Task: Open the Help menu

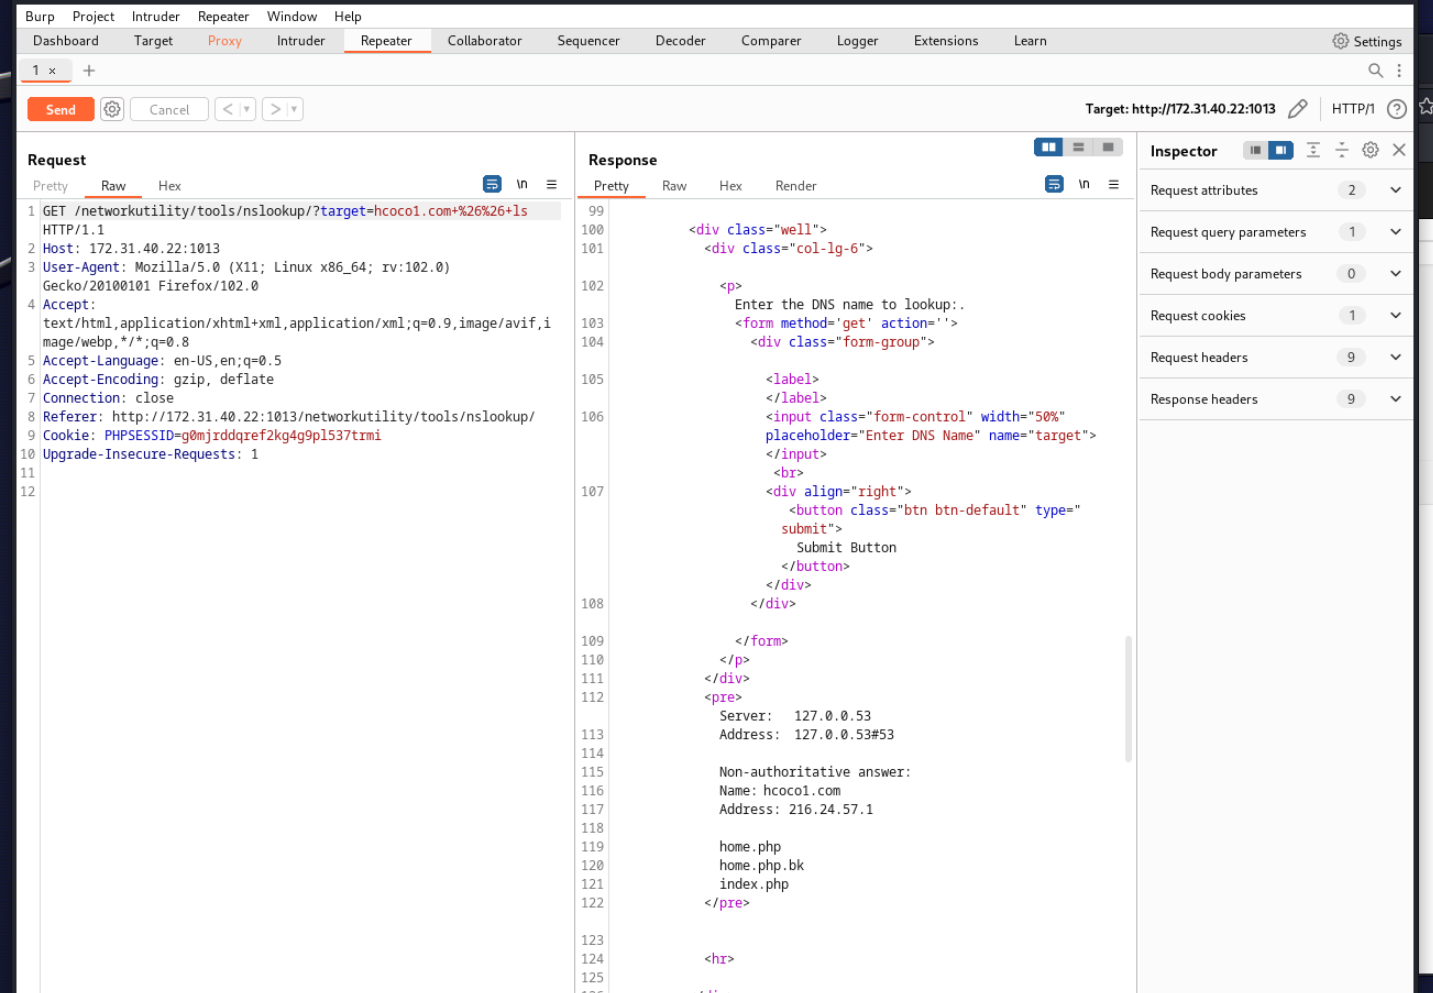Action: [x=348, y=16]
